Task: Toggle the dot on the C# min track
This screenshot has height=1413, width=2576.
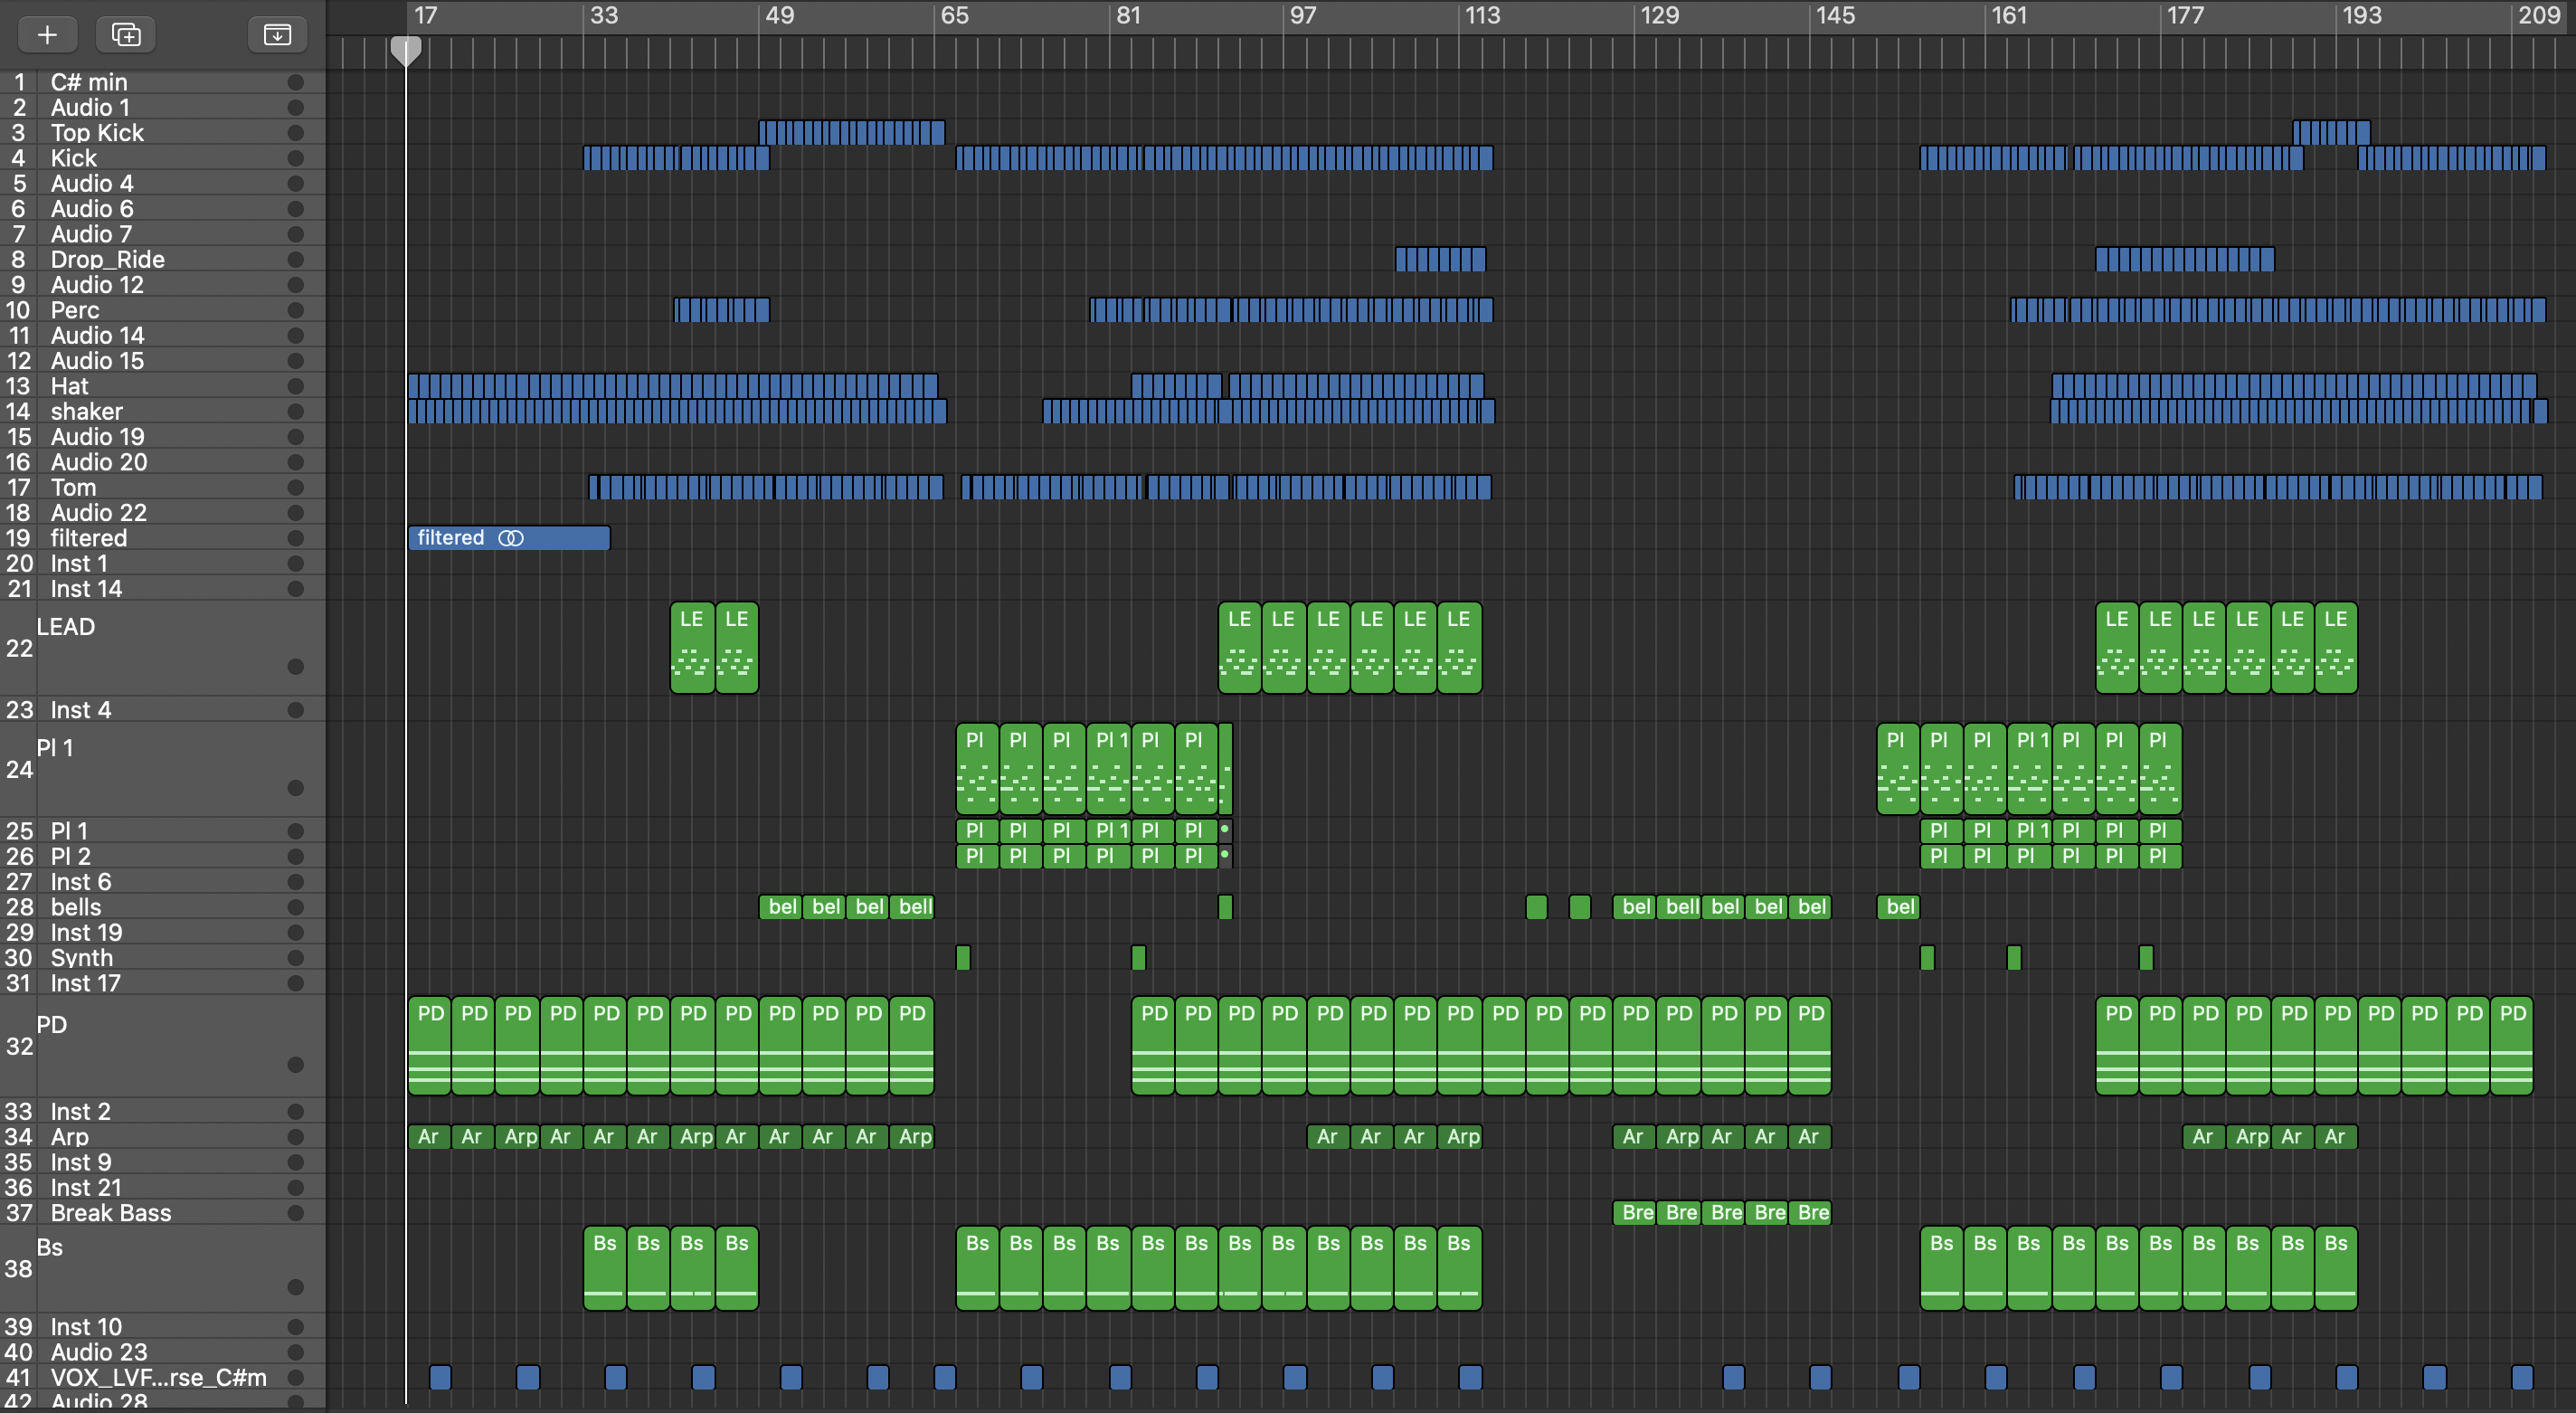Action: pos(295,82)
